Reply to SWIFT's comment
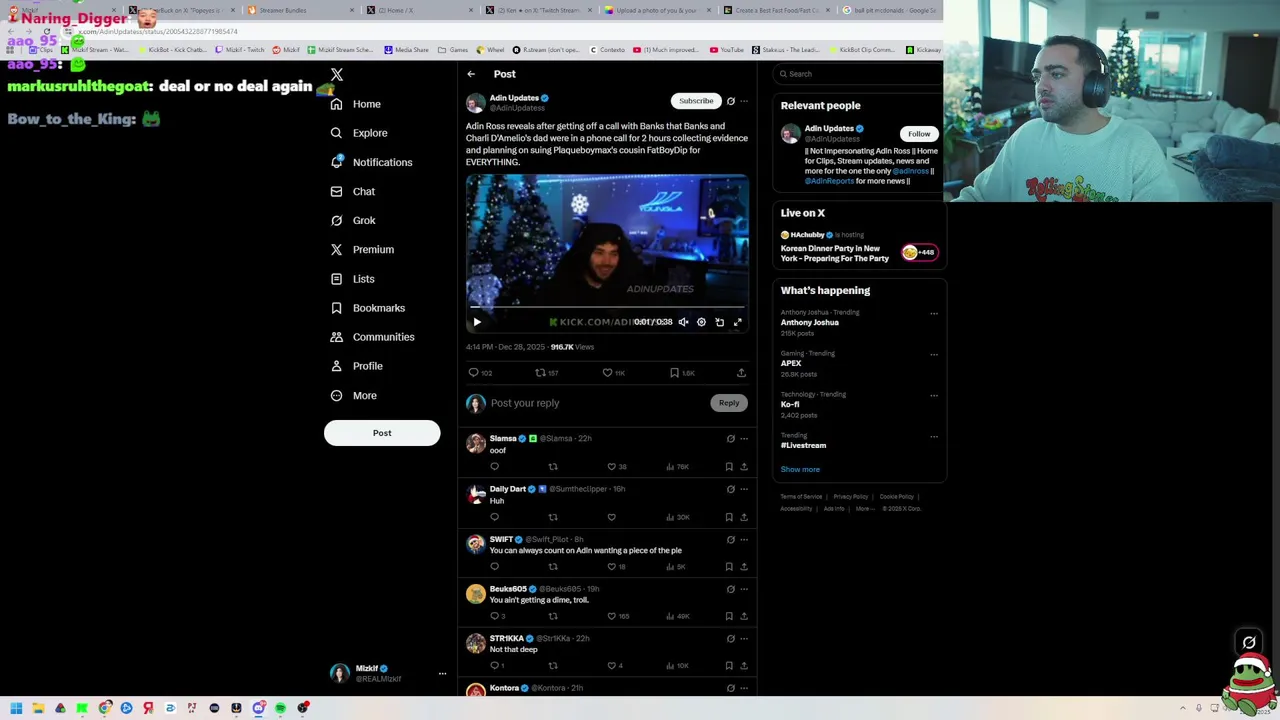 (494, 567)
